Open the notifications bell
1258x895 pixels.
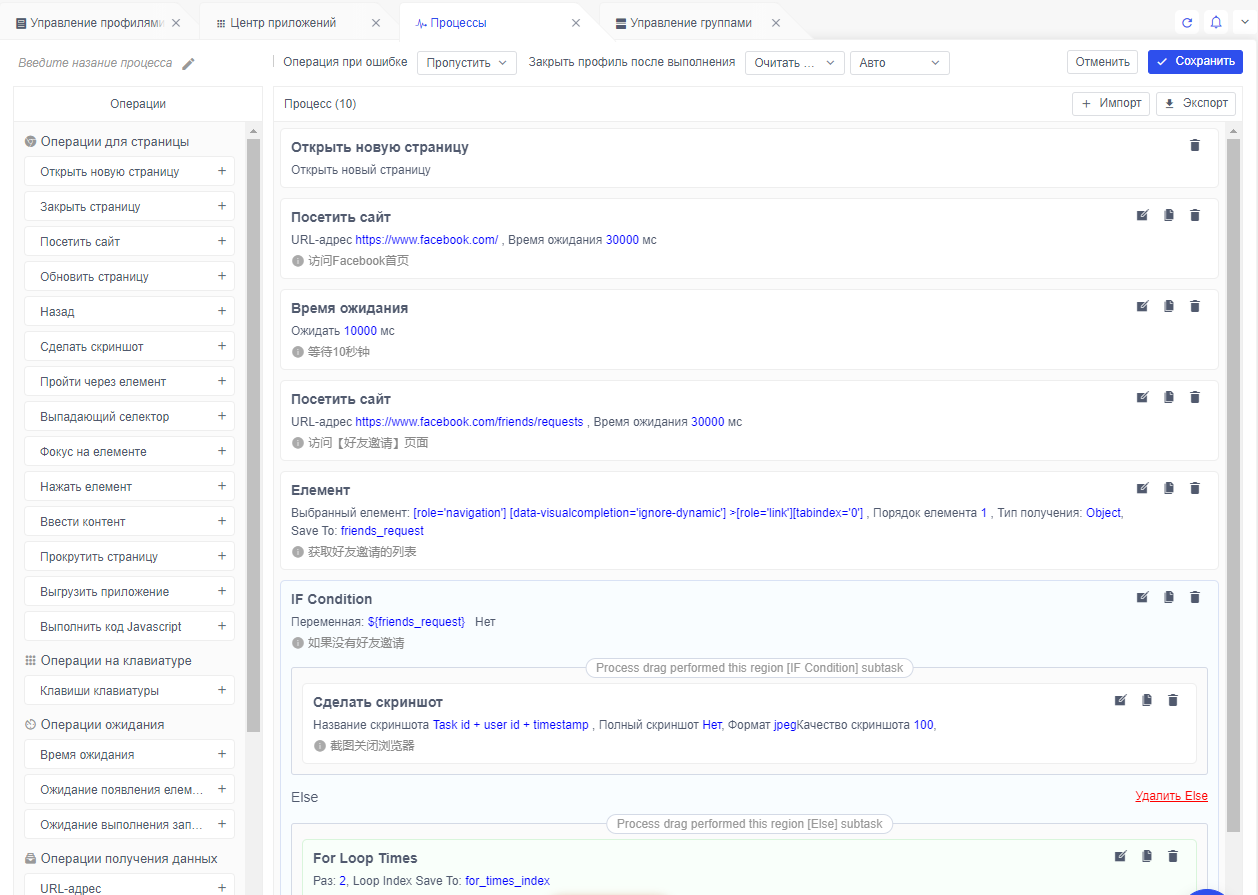1215,22
